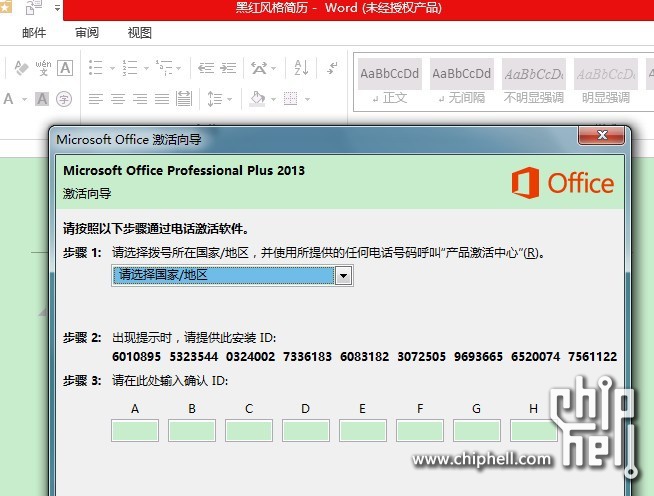The width and height of the screenshot is (654, 496).
Task: Open the Bullets dropdown arrow
Action: [112, 68]
